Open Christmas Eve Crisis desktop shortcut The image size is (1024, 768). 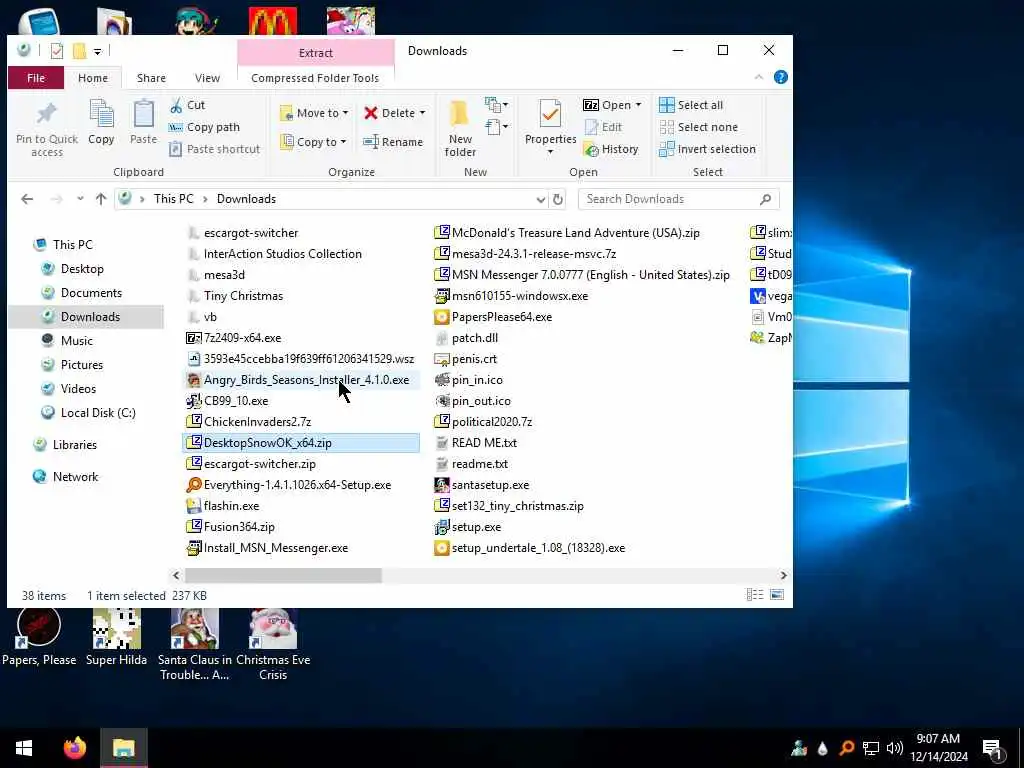(273, 645)
